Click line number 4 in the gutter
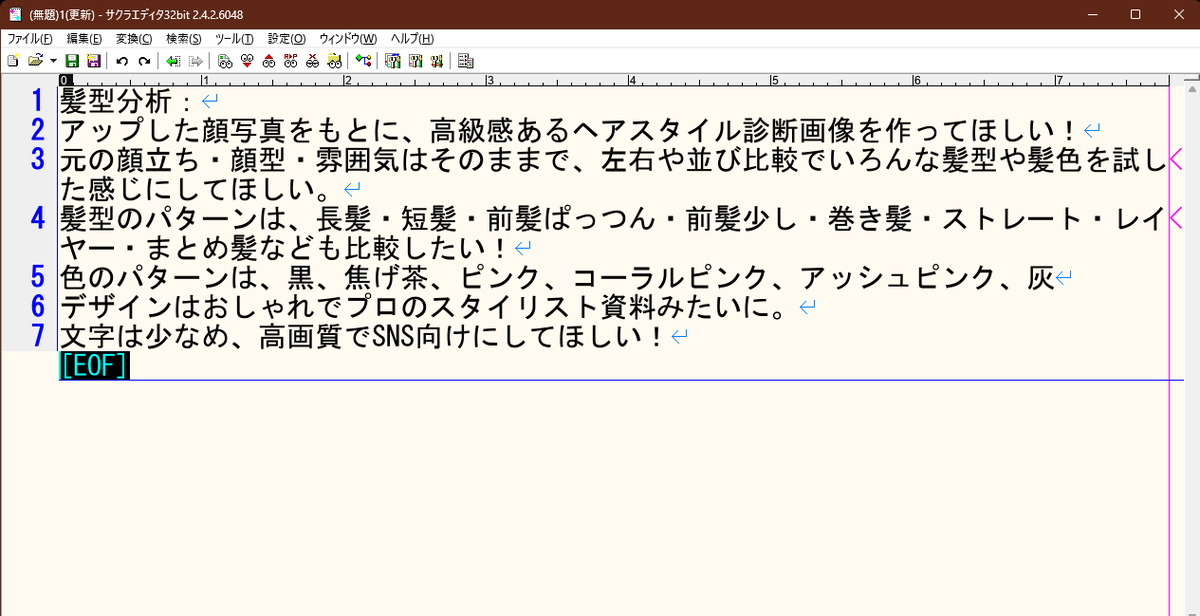1200x616 pixels. [38, 218]
